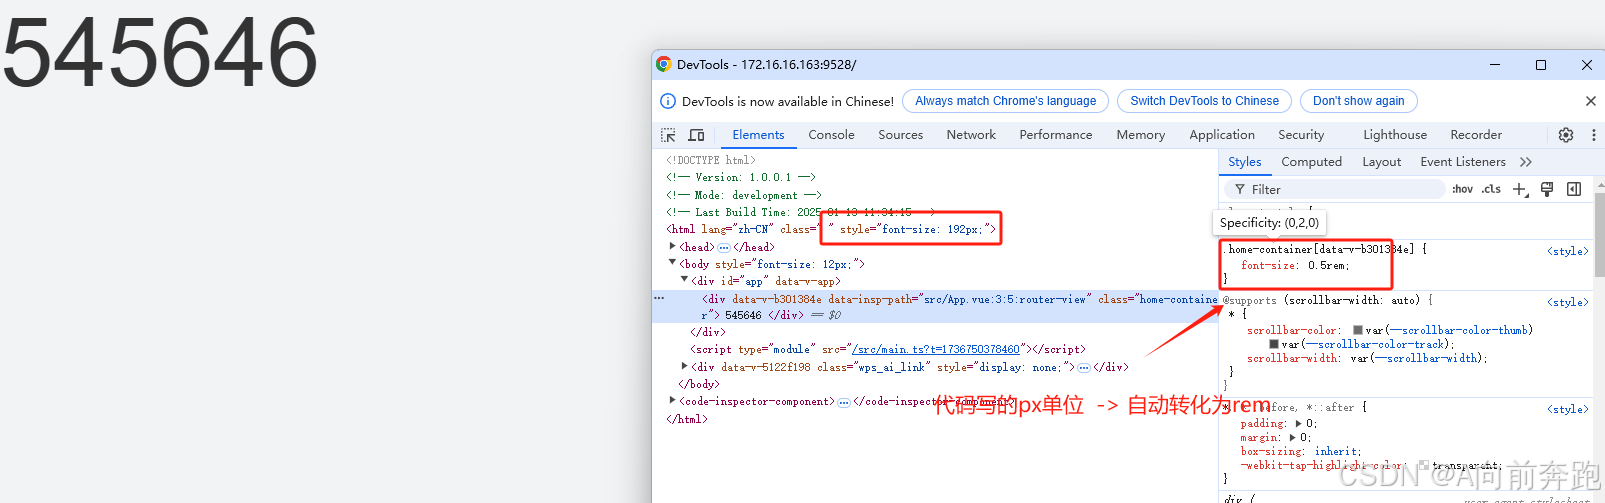Open the rendering emulations paint-brush icon
Image resolution: width=1605 pixels, height=503 pixels.
1547,189
